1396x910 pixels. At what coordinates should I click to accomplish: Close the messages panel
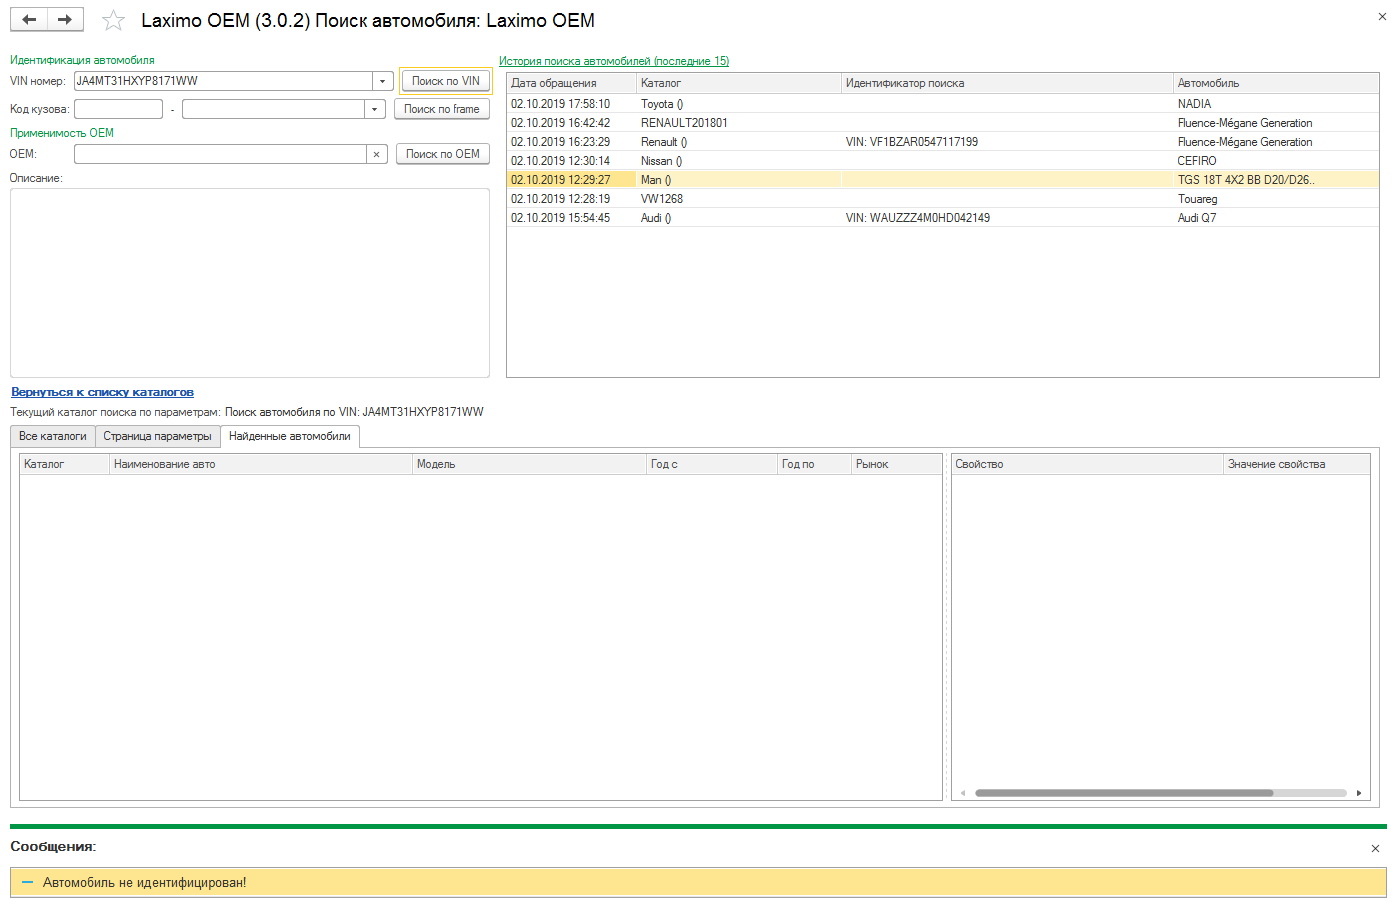click(x=1375, y=848)
